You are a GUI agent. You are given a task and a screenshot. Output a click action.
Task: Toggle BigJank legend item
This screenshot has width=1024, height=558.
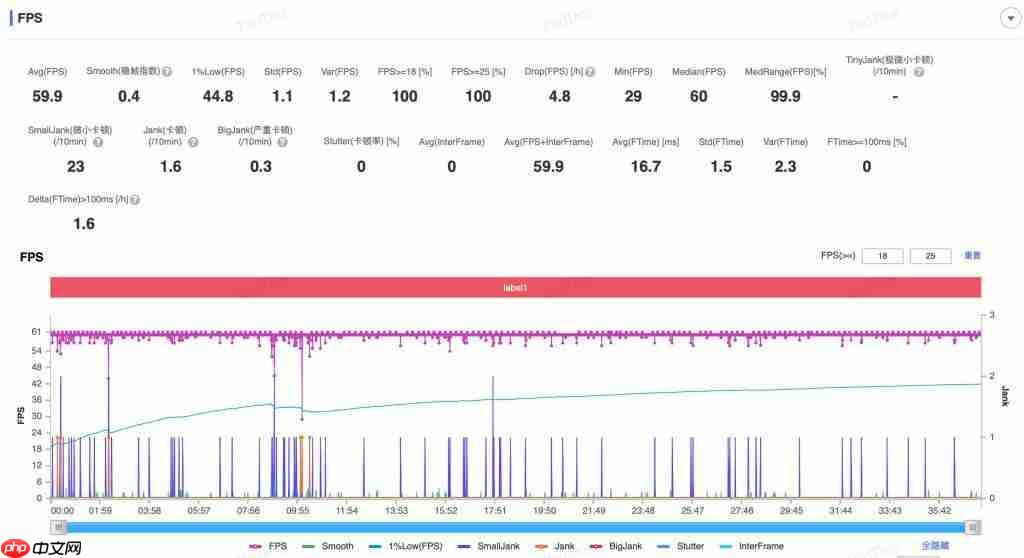(x=616, y=546)
